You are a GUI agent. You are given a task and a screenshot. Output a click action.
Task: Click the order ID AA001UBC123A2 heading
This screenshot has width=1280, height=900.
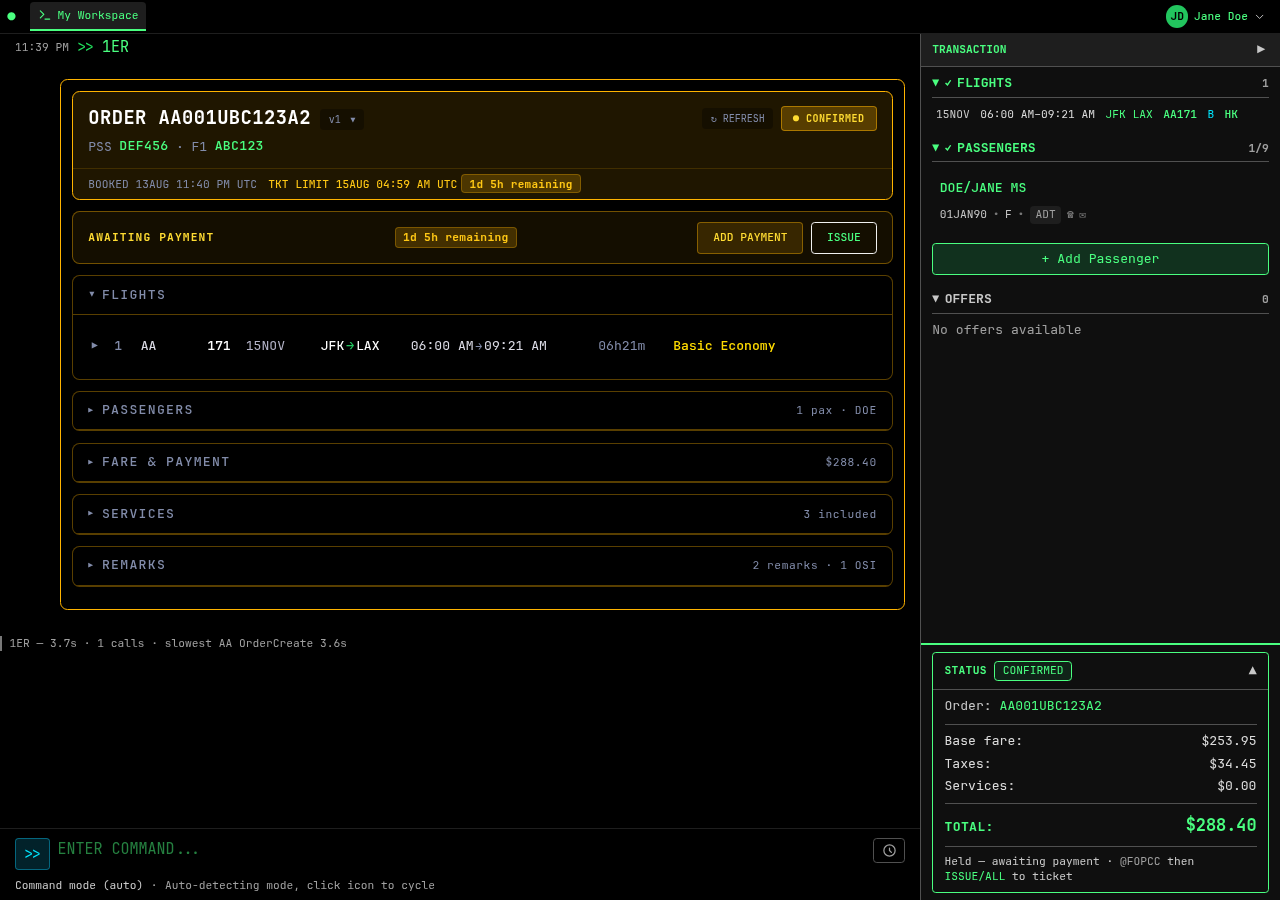[200, 118]
